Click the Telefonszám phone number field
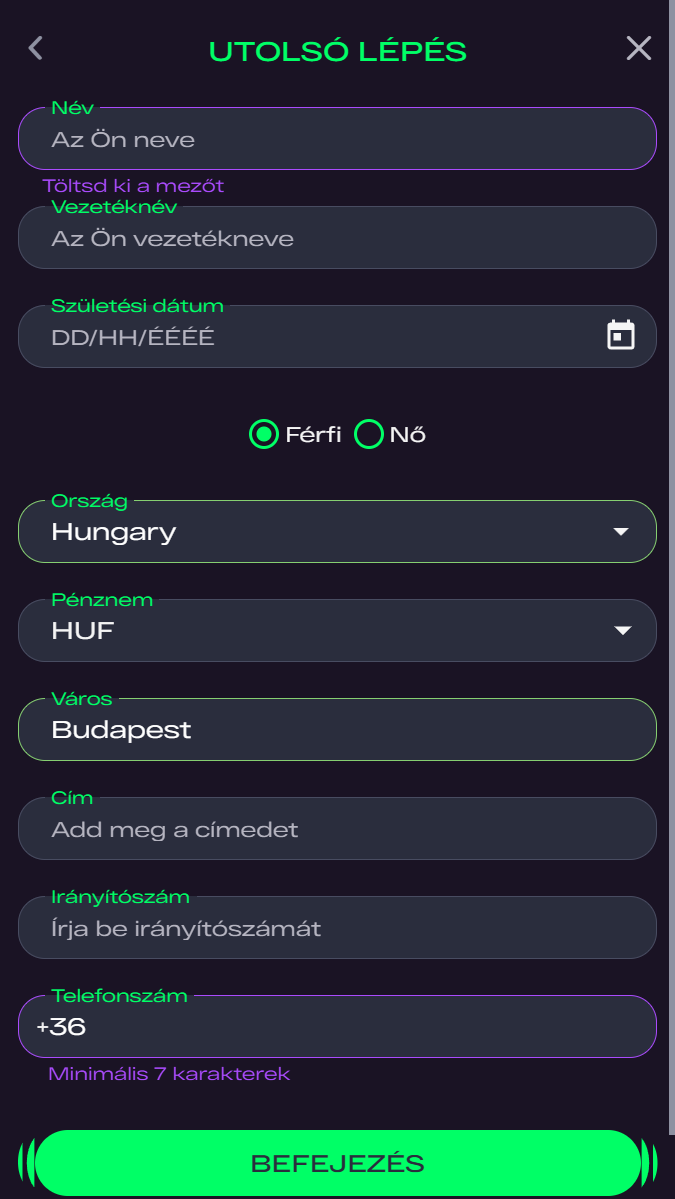 tap(336, 1027)
